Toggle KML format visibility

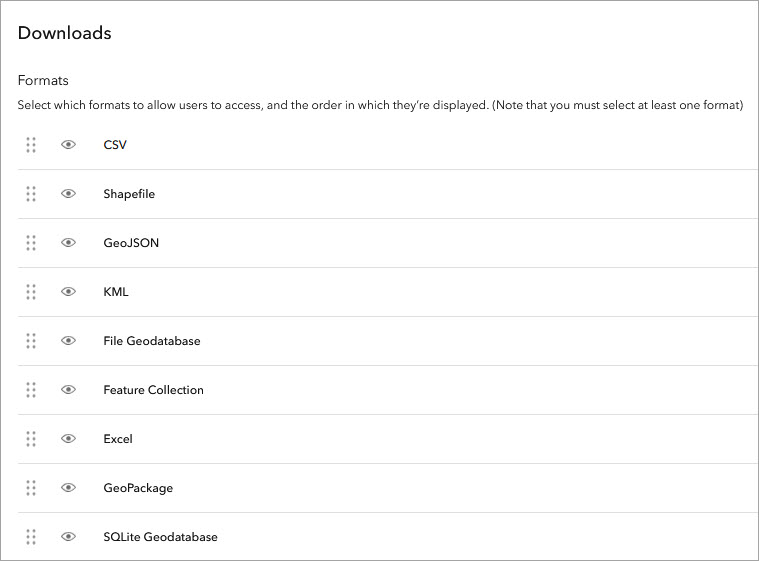click(68, 292)
